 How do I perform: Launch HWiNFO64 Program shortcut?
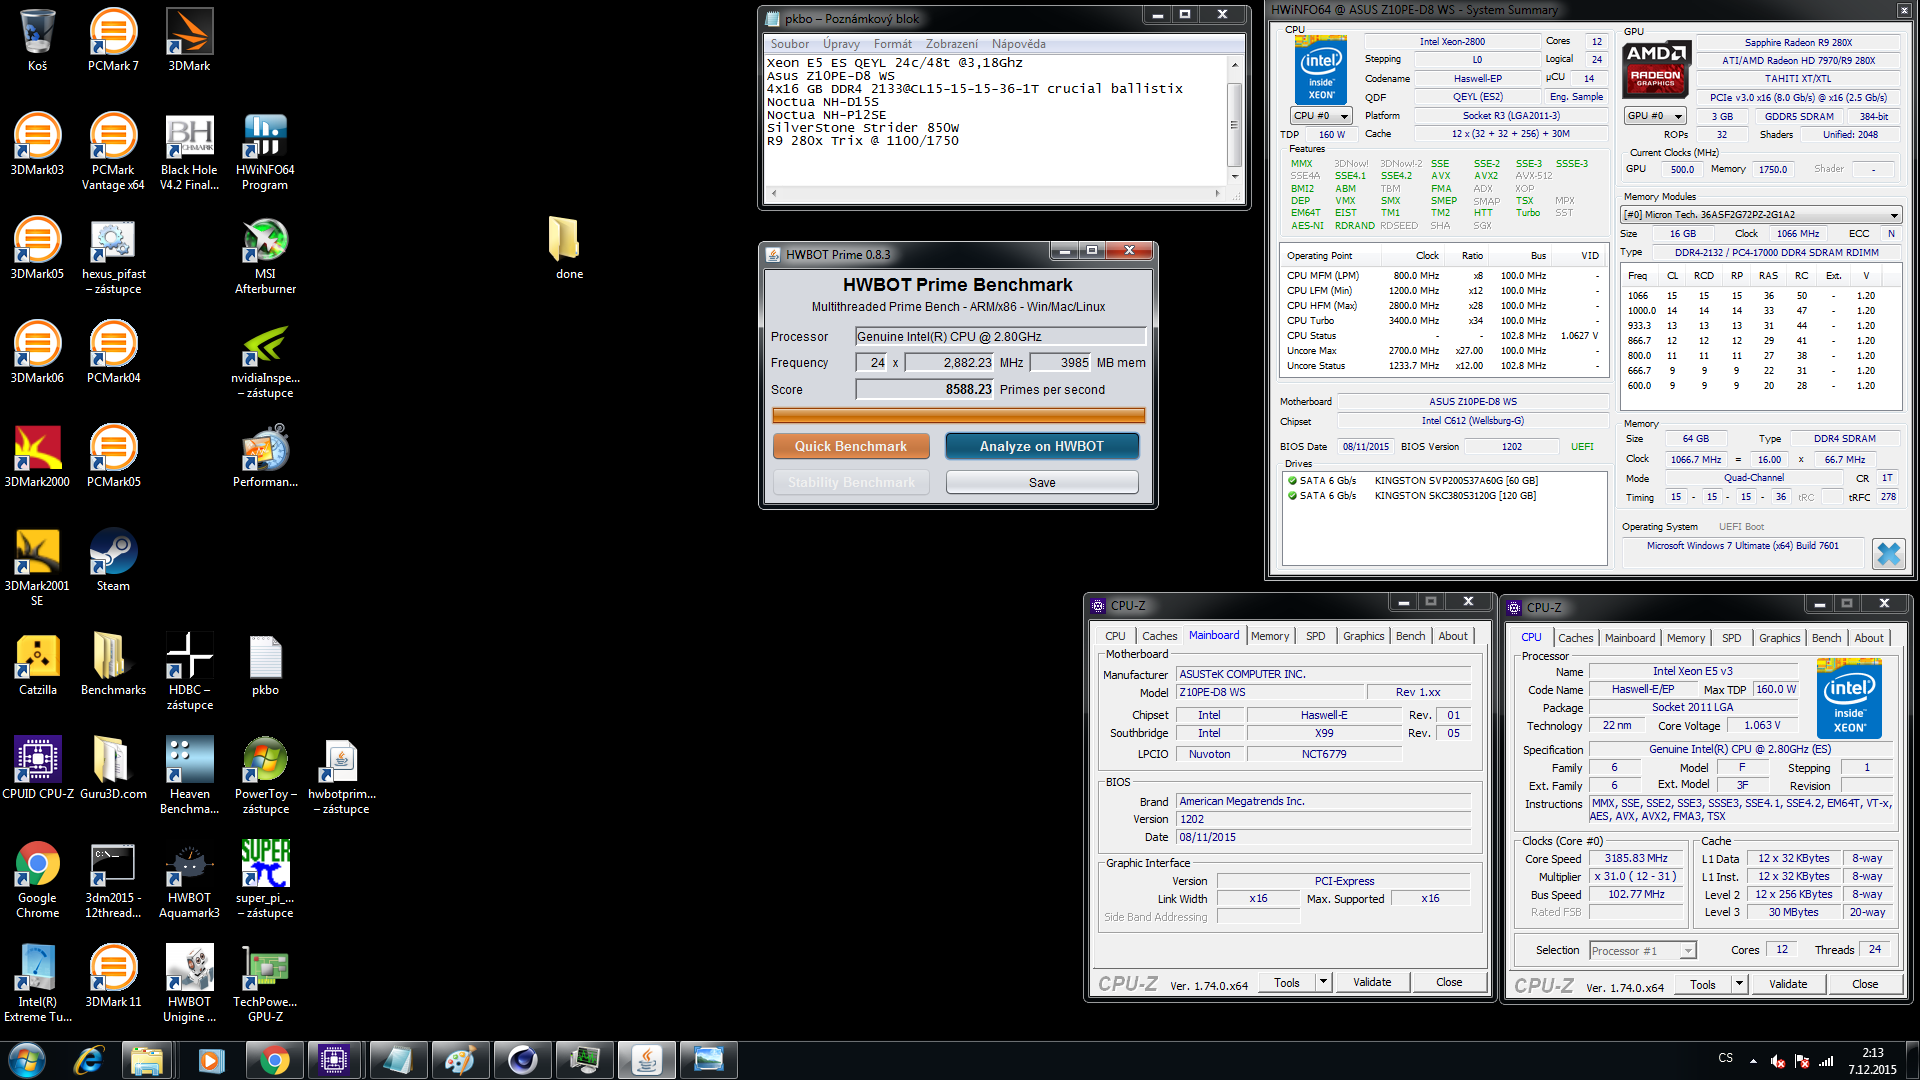point(265,152)
